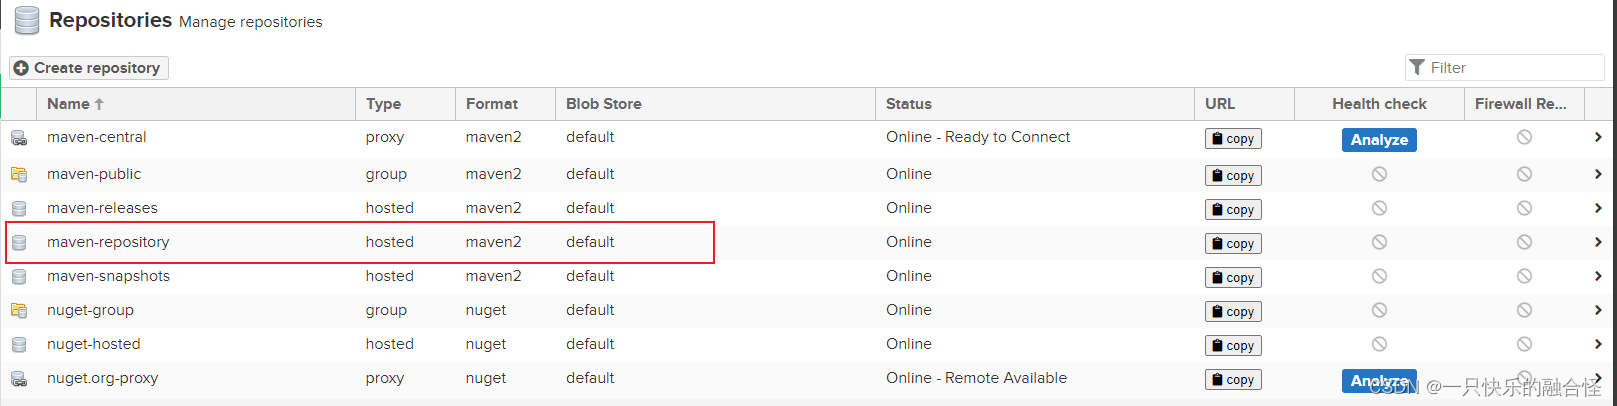
Task: Click maven-public group folder icon
Action: (19, 174)
